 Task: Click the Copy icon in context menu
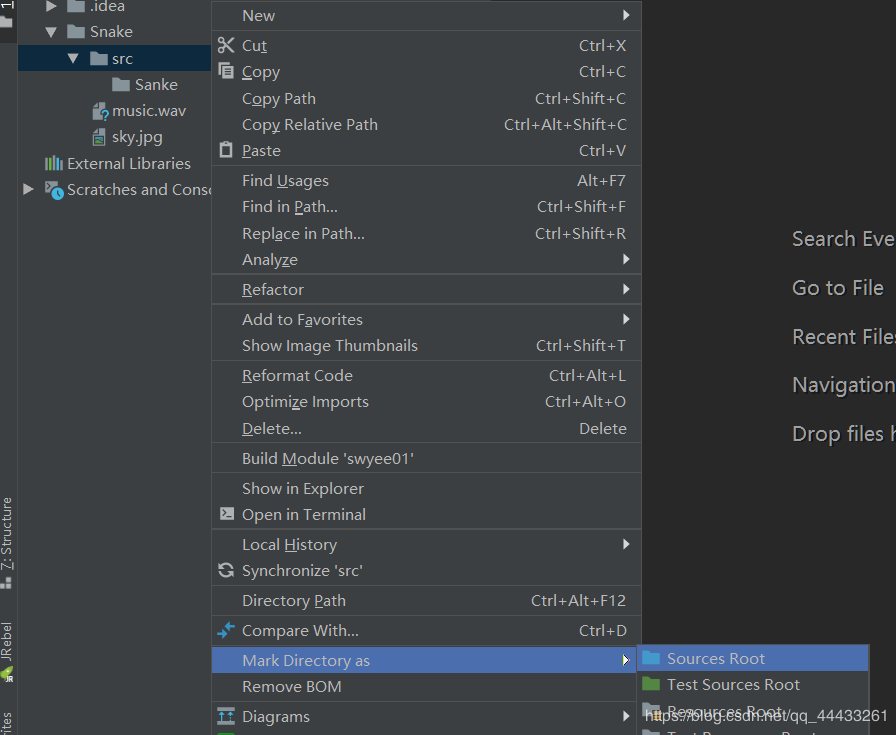click(225, 72)
